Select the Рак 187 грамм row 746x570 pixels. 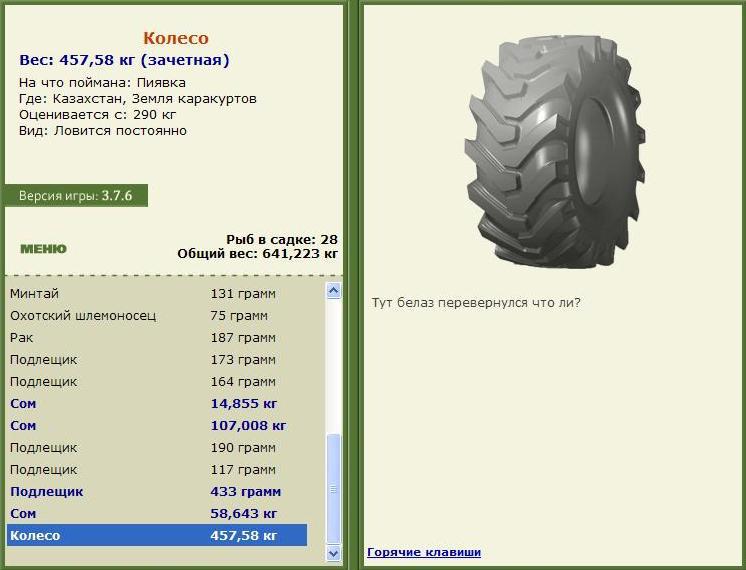click(157, 337)
